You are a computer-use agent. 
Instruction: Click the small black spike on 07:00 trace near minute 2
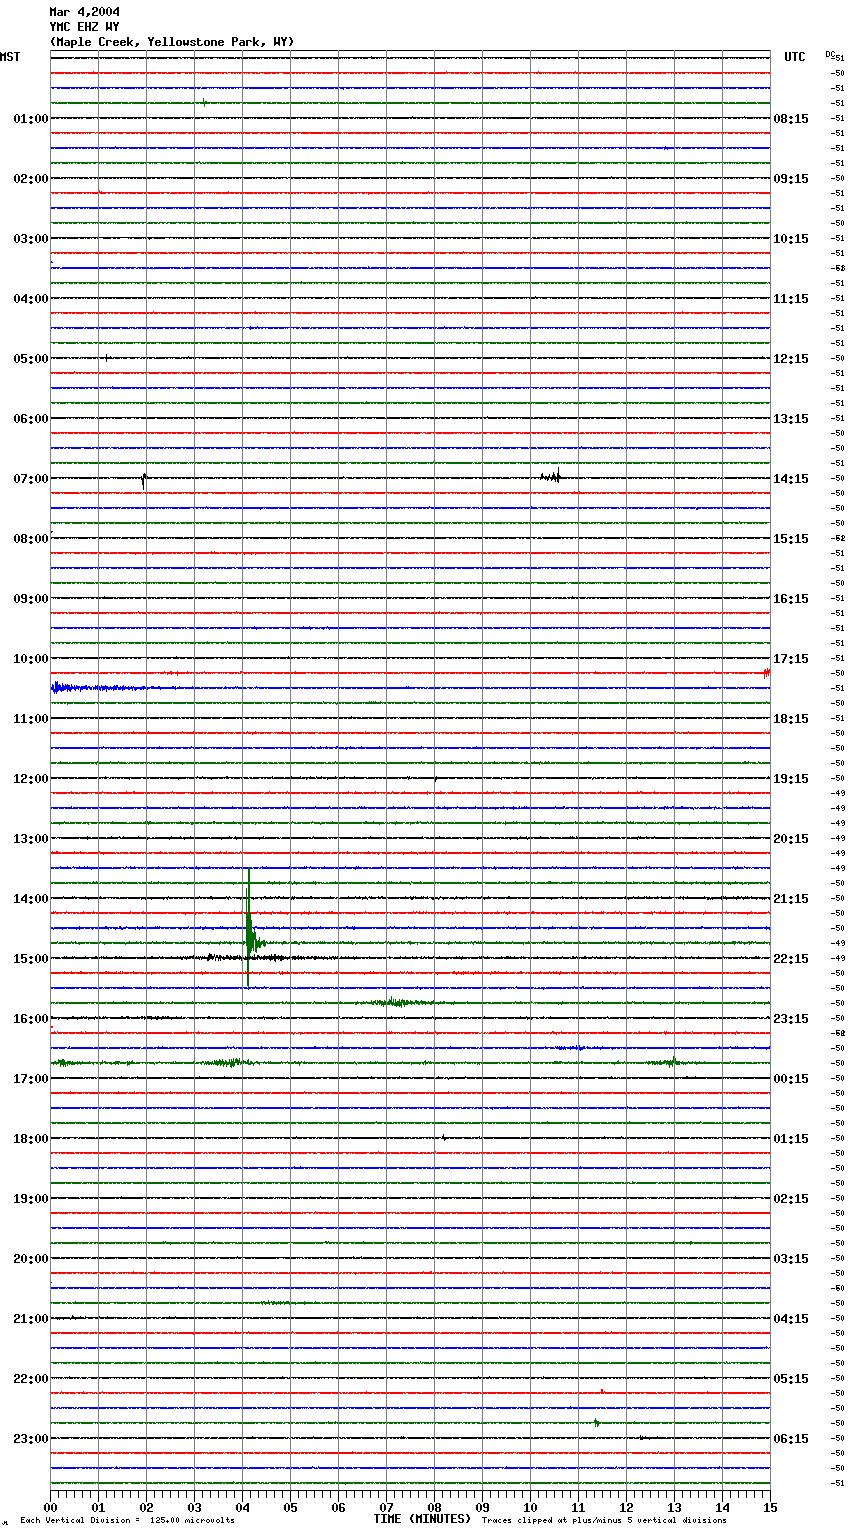pyautogui.click(x=144, y=480)
